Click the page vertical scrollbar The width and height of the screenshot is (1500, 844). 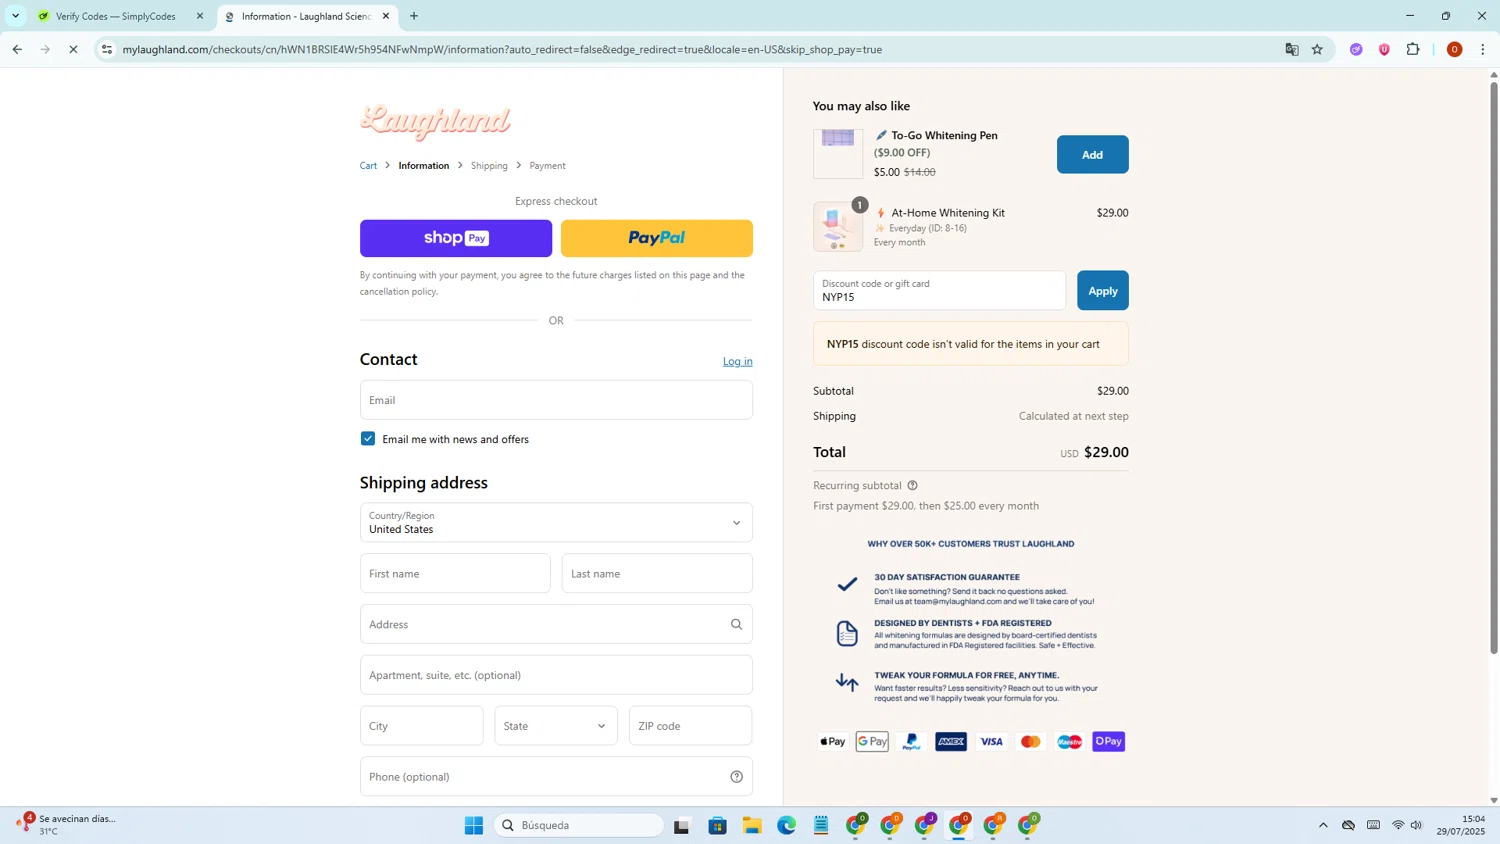point(1494,368)
